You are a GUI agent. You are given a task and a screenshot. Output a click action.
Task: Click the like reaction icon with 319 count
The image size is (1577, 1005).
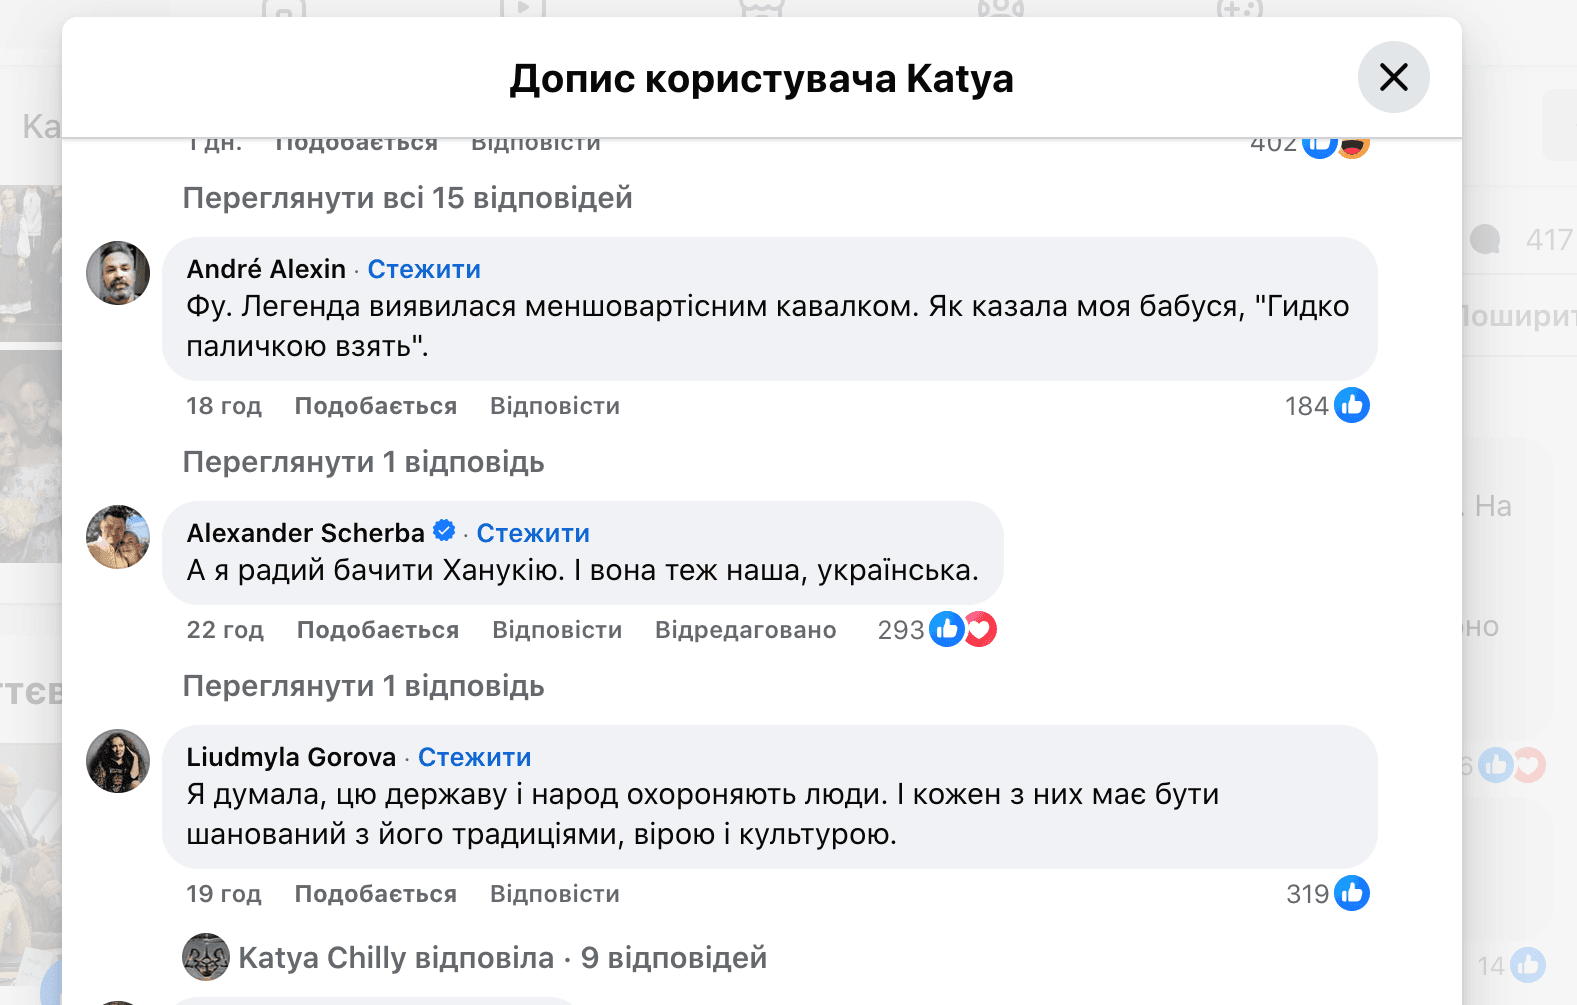[1352, 893]
